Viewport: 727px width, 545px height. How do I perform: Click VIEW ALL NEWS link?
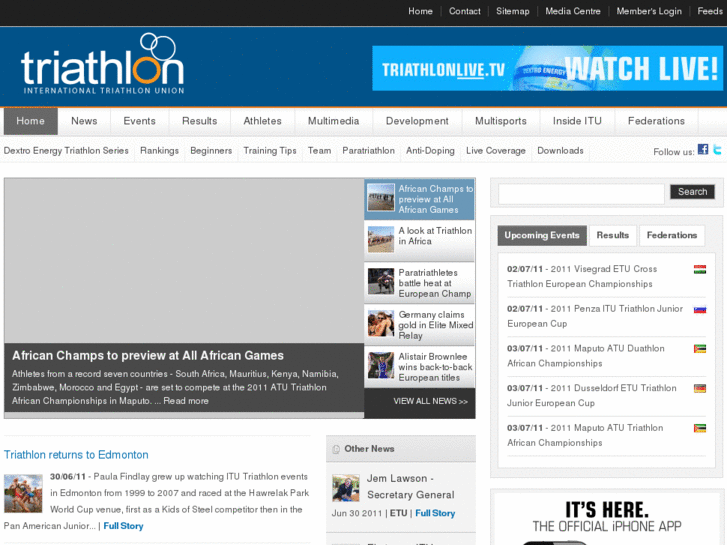(x=431, y=401)
